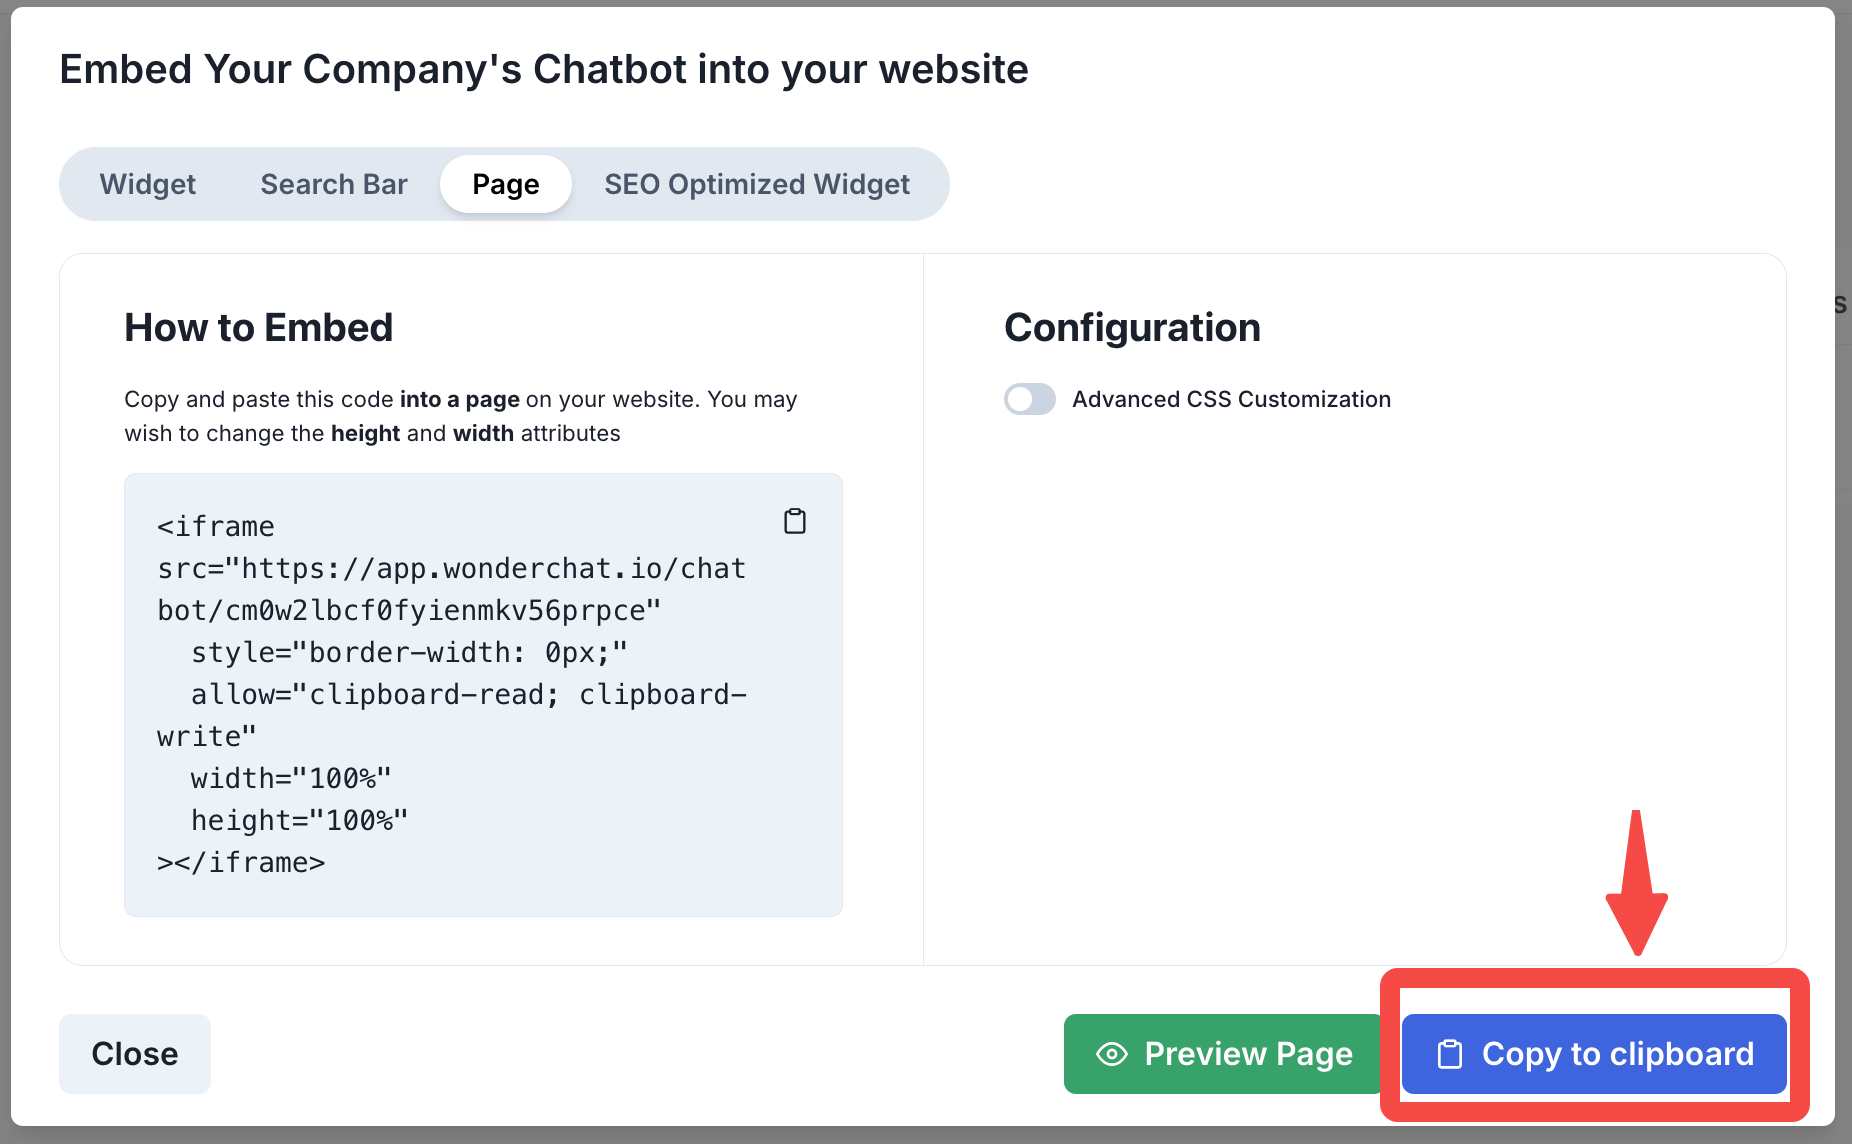Click the Configuration heading
Screen dimensions: 1852x1144
tap(1132, 328)
